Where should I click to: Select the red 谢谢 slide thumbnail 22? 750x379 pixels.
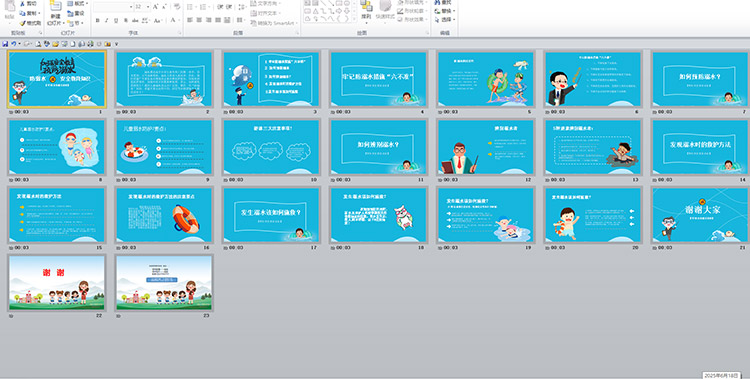point(57,282)
